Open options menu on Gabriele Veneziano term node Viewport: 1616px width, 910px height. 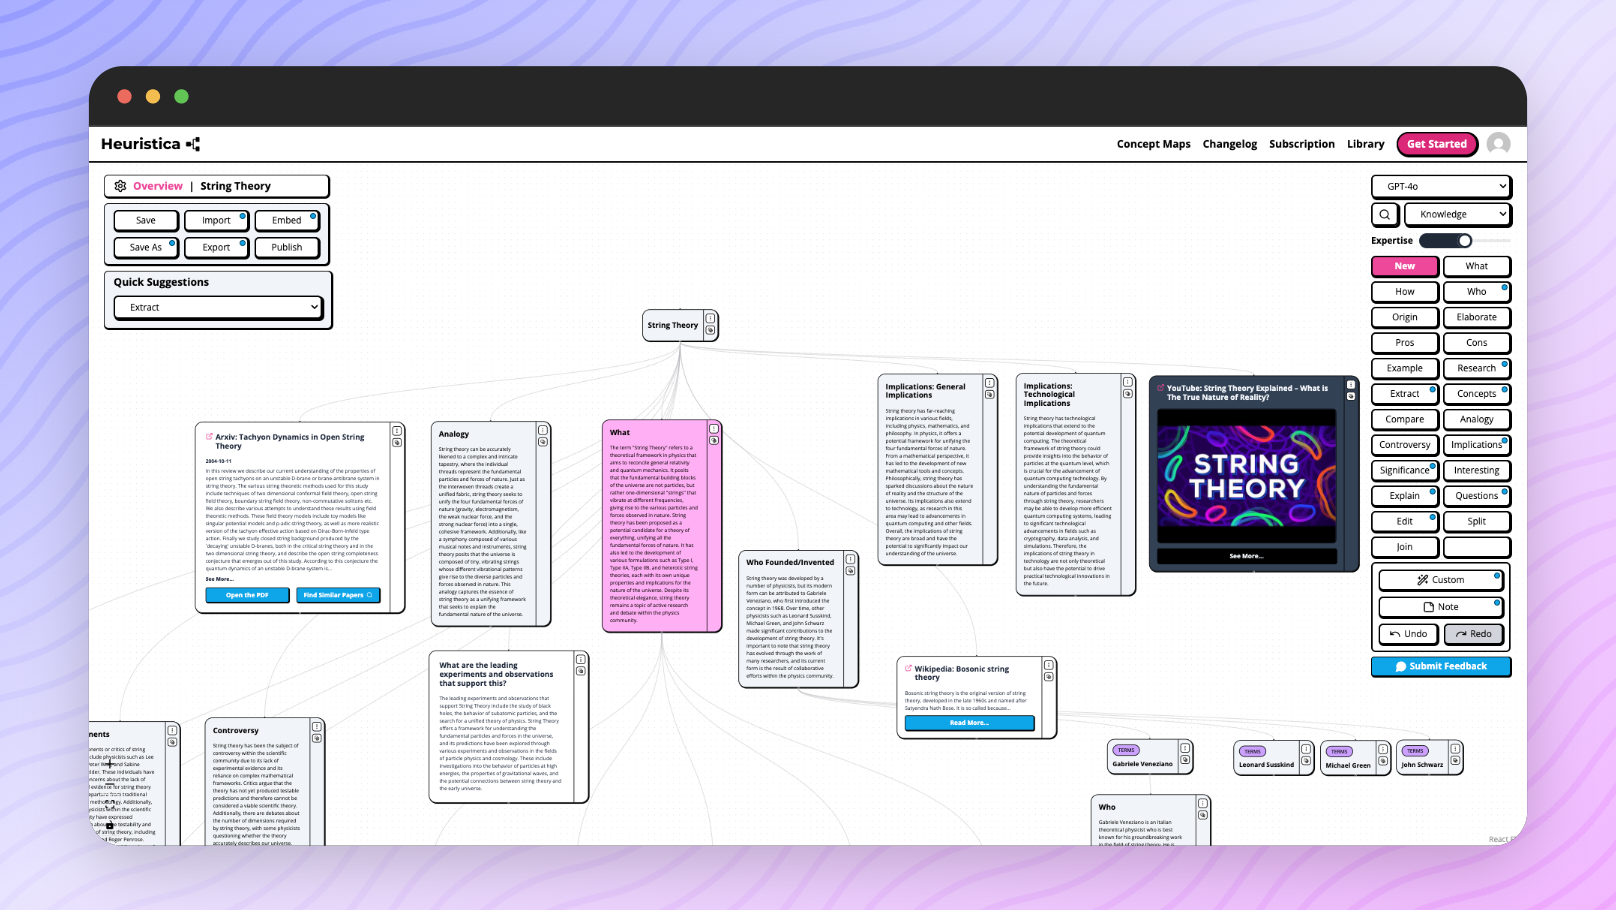click(x=1184, y=748)
